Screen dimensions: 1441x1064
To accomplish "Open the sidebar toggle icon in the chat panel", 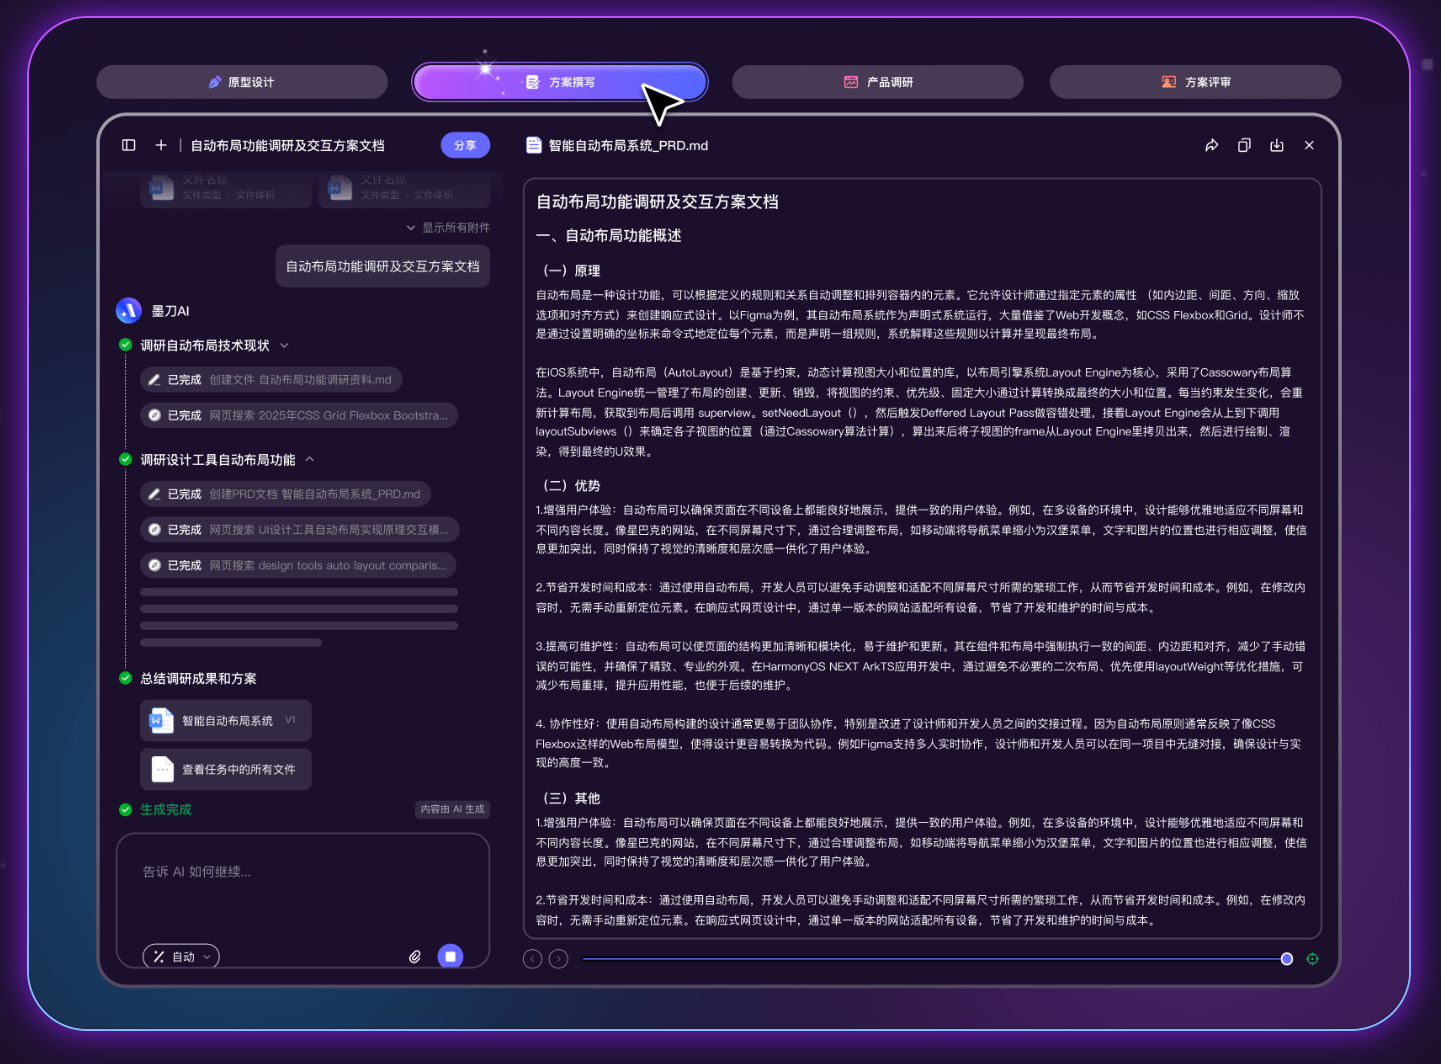I will click(128, 145).
